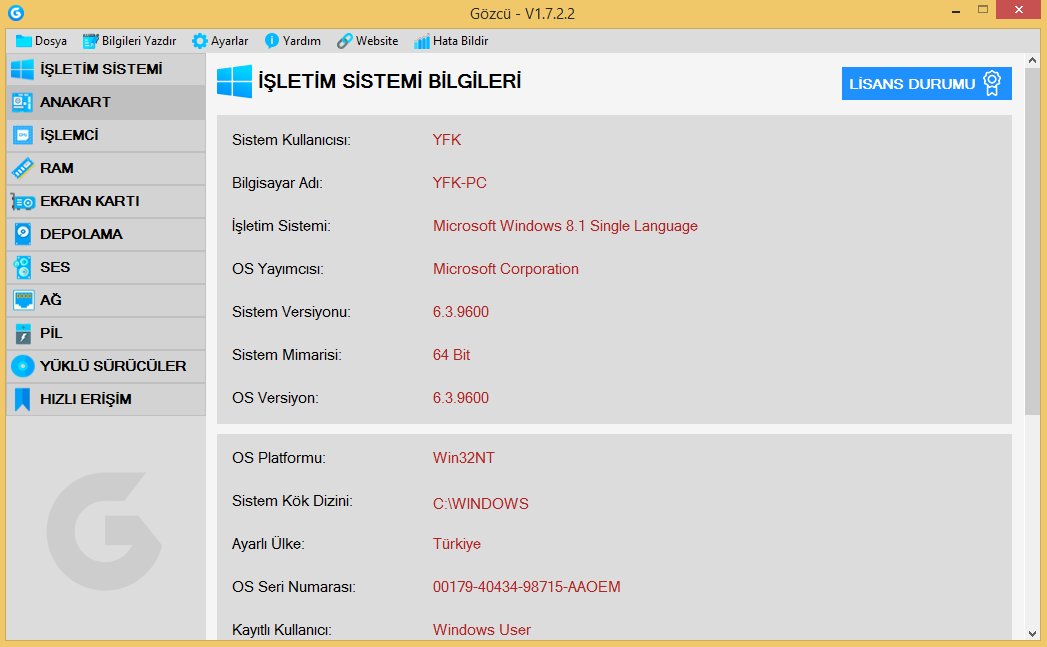
Task: Click the CPU chip icon beside İŞLEMCİ
Action: [22, 136]
